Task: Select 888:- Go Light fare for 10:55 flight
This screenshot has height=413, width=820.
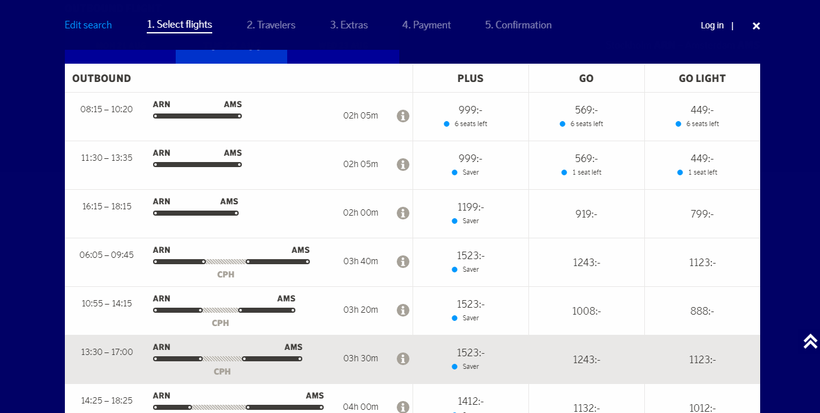Action: tap(702, 311)
